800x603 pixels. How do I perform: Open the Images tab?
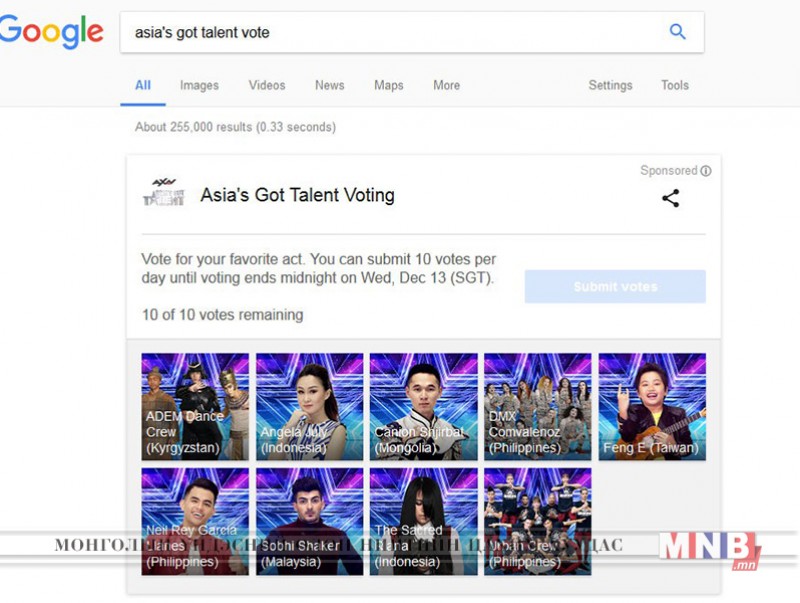pyautogui.click(x=199, y=85)
